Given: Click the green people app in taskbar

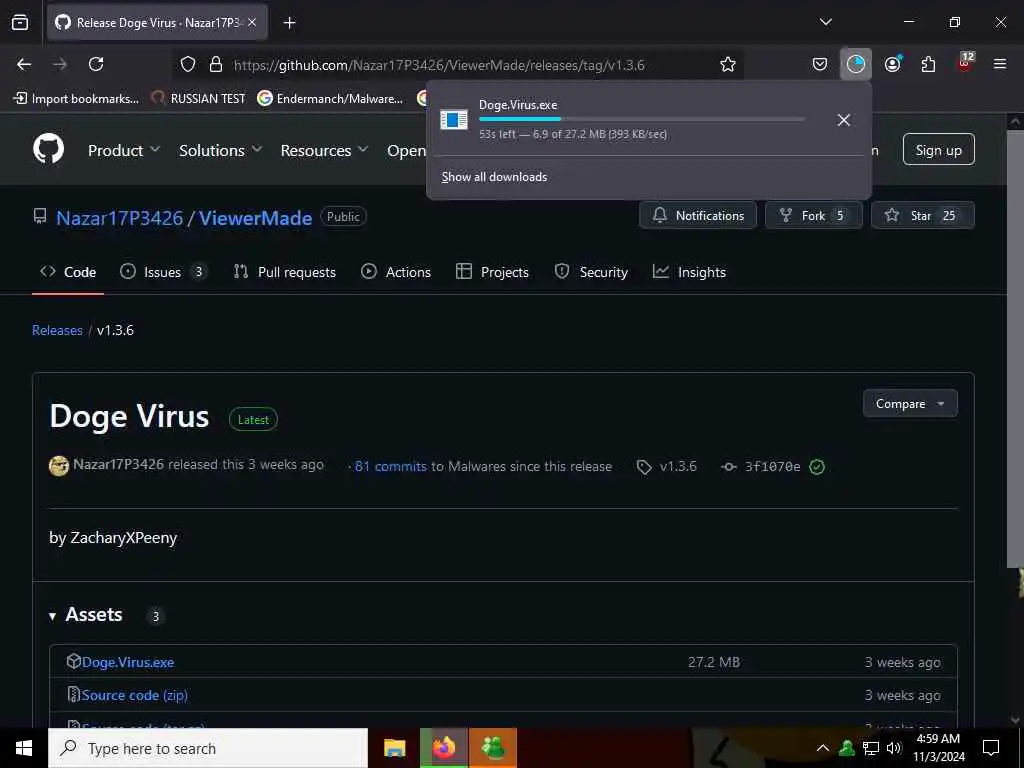Looking at the screenshot, I should click(493, 748).
